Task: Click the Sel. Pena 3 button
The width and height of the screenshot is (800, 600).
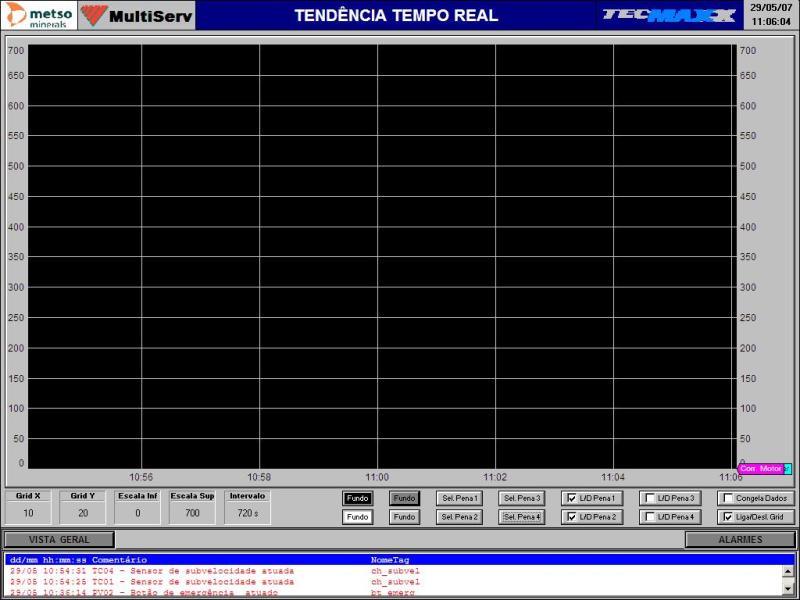Action: point(521,498)
